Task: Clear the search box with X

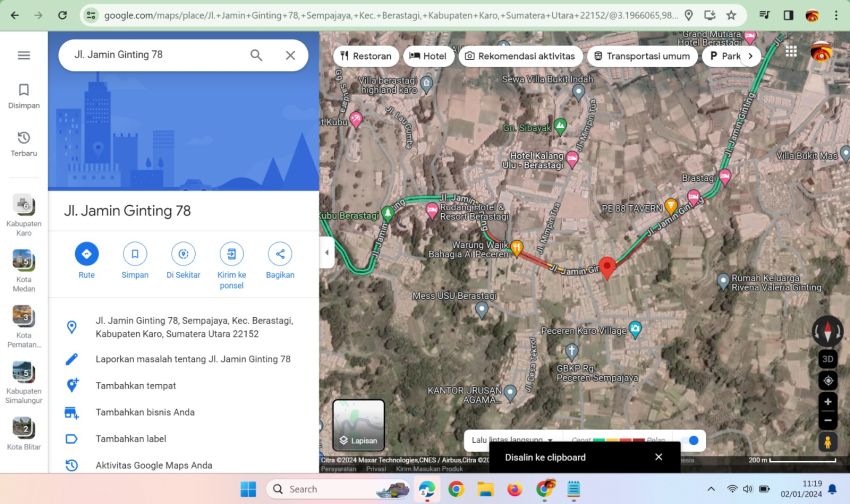Action: (x=291, y=55)
